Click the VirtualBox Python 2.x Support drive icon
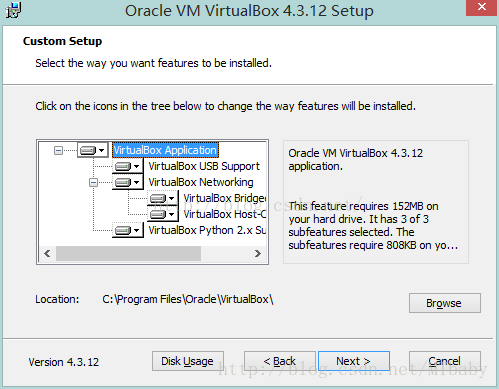 123,230
